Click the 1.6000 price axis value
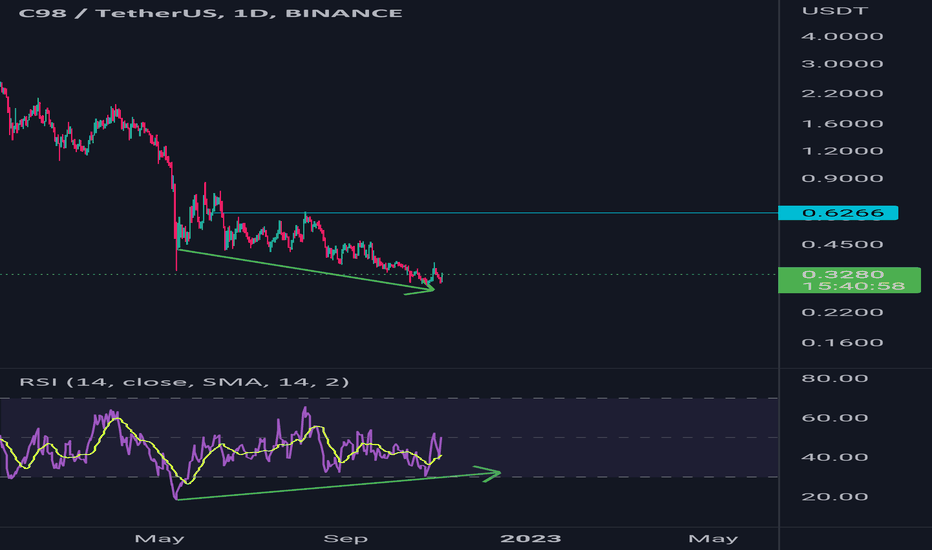The image size is (932, 550). [x=842, y=124]
